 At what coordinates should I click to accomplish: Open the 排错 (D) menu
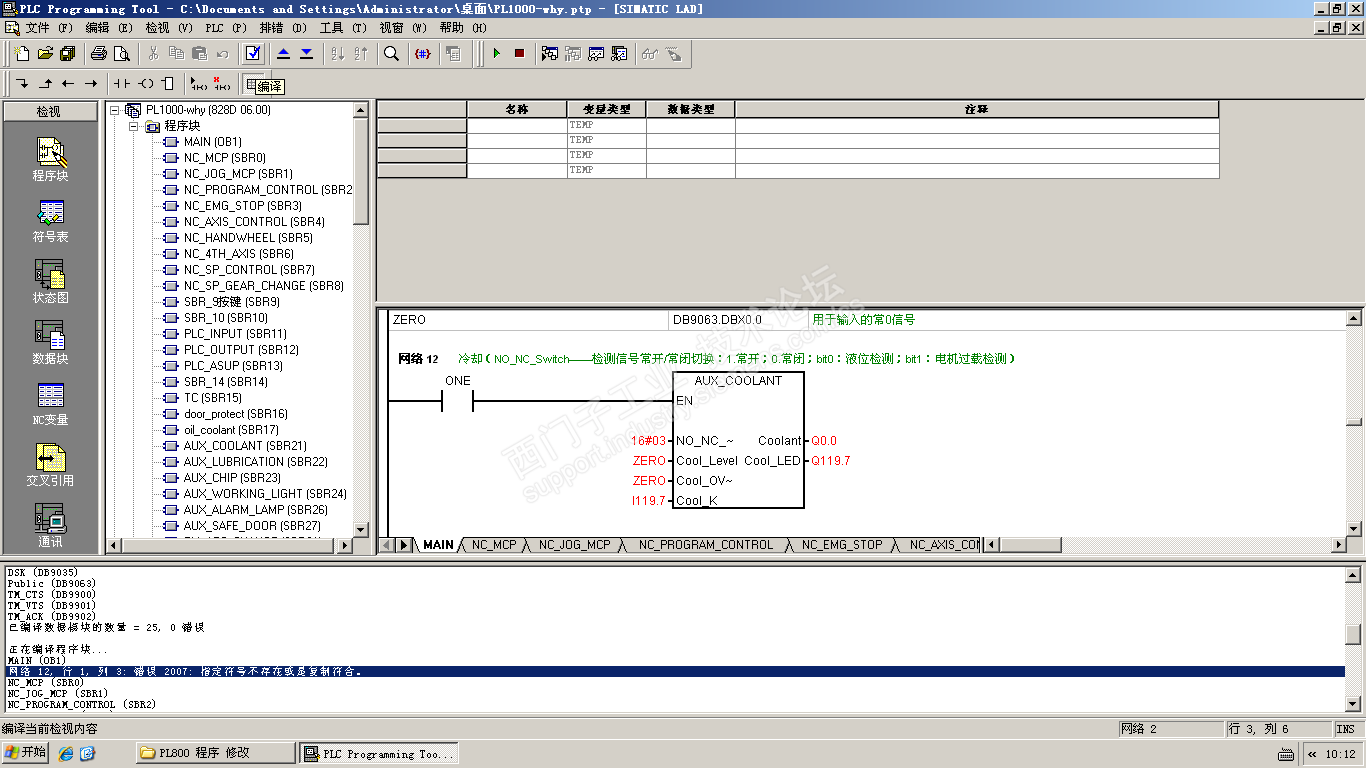click(x=283, y=28)
